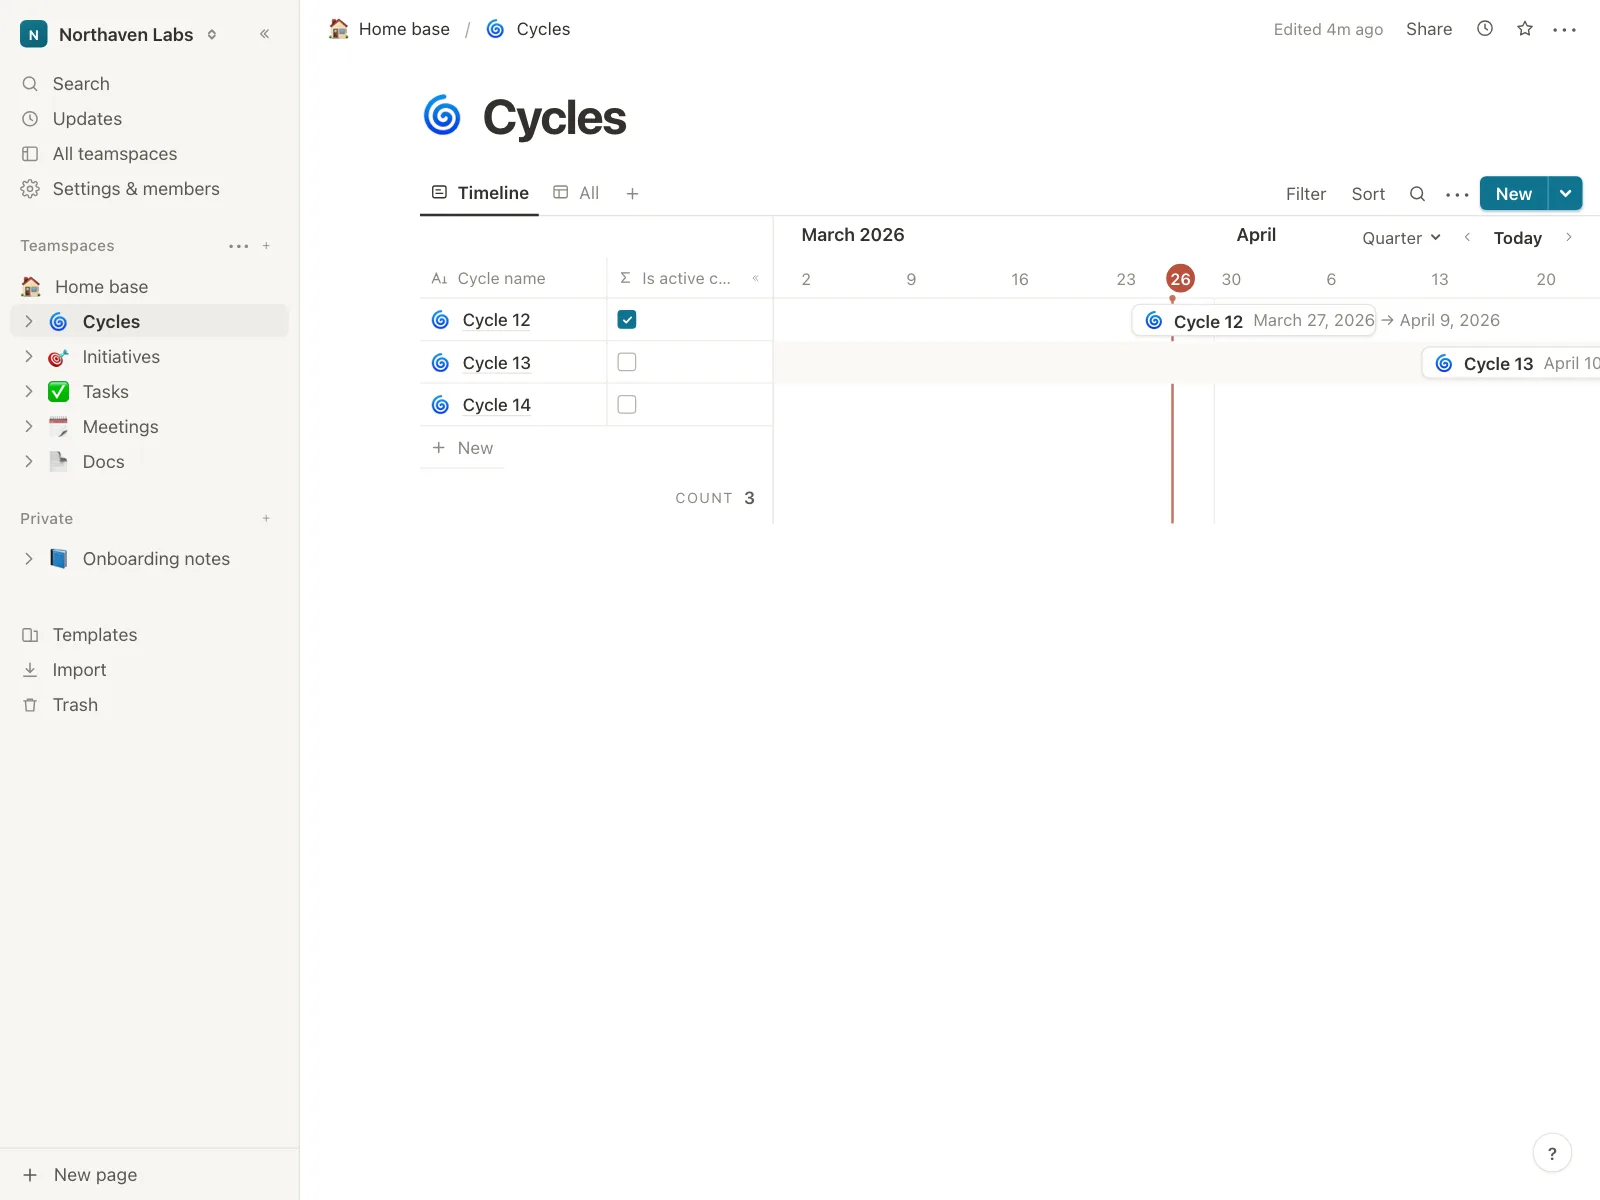Open the Filter menu
Screen dimensions: 1600x1200
click(x=1306, y=194)
